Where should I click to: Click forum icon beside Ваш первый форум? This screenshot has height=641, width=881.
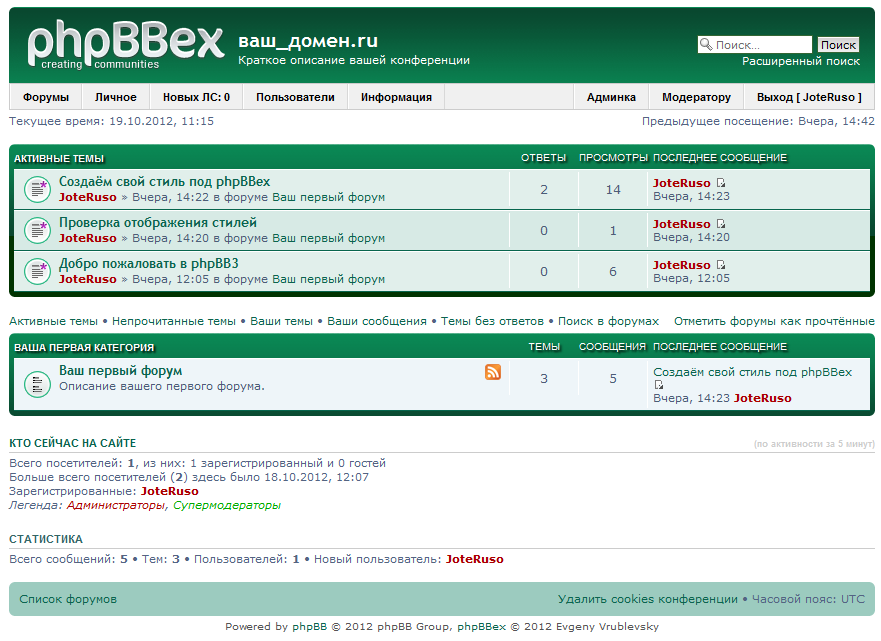tap(37, 383)
